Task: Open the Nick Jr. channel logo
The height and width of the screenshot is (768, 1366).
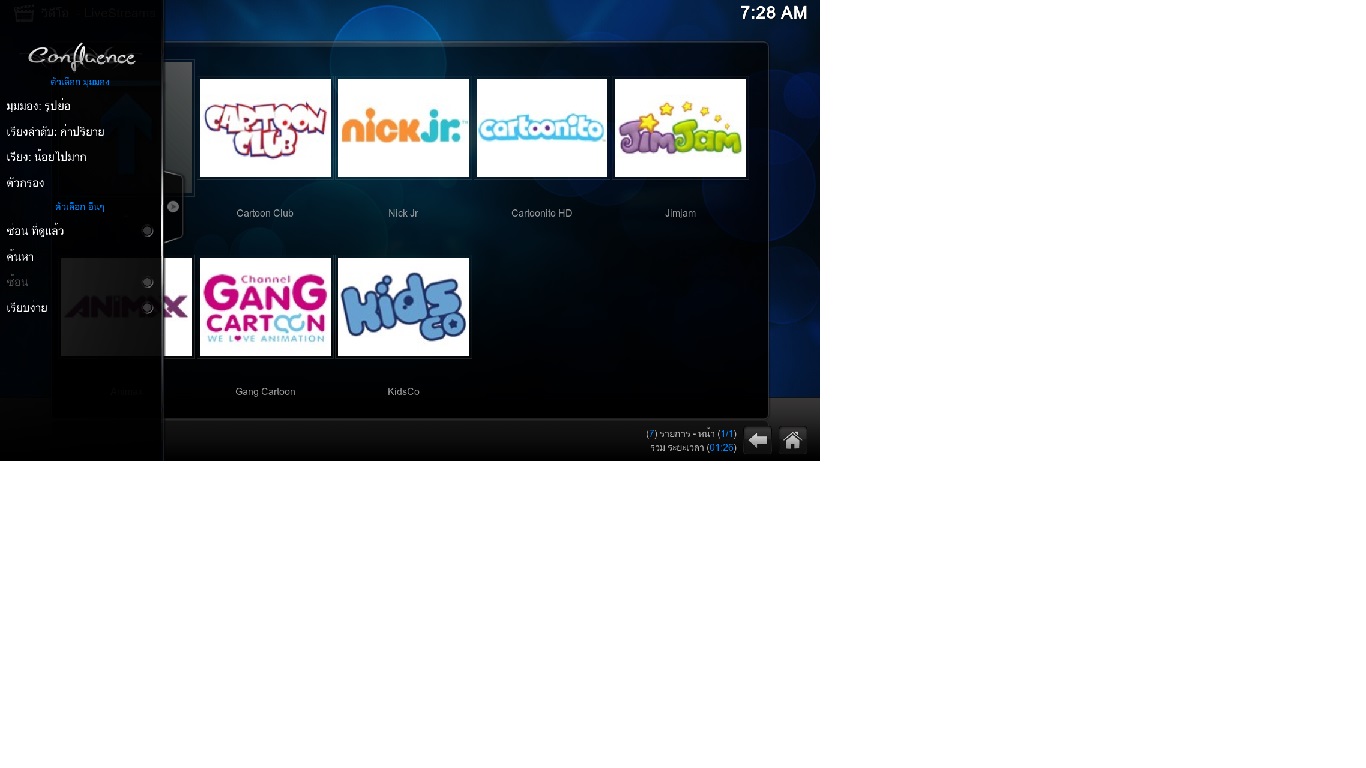Action: point(403,128)
